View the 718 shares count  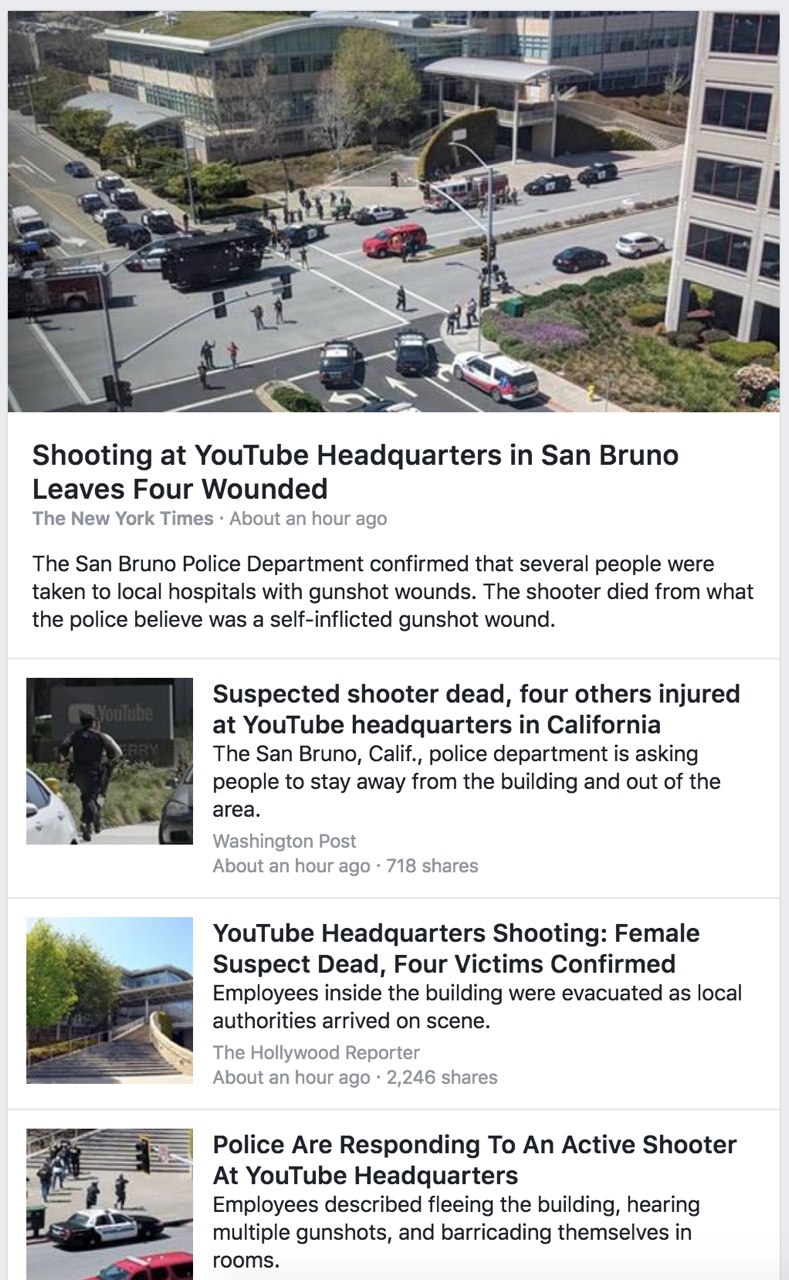(432, 866)
